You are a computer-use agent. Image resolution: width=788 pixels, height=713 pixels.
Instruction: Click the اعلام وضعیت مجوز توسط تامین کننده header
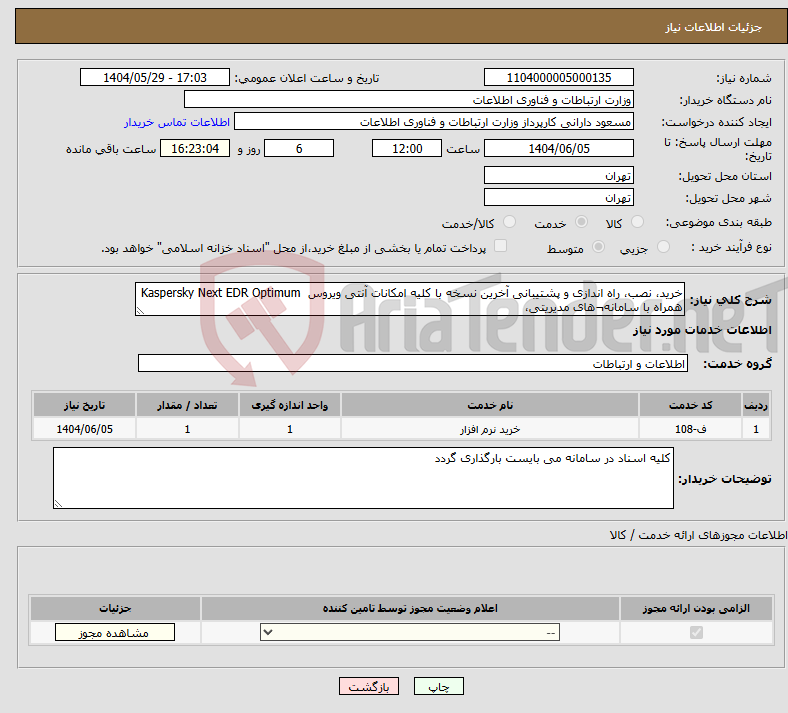(x=410, y=608)
